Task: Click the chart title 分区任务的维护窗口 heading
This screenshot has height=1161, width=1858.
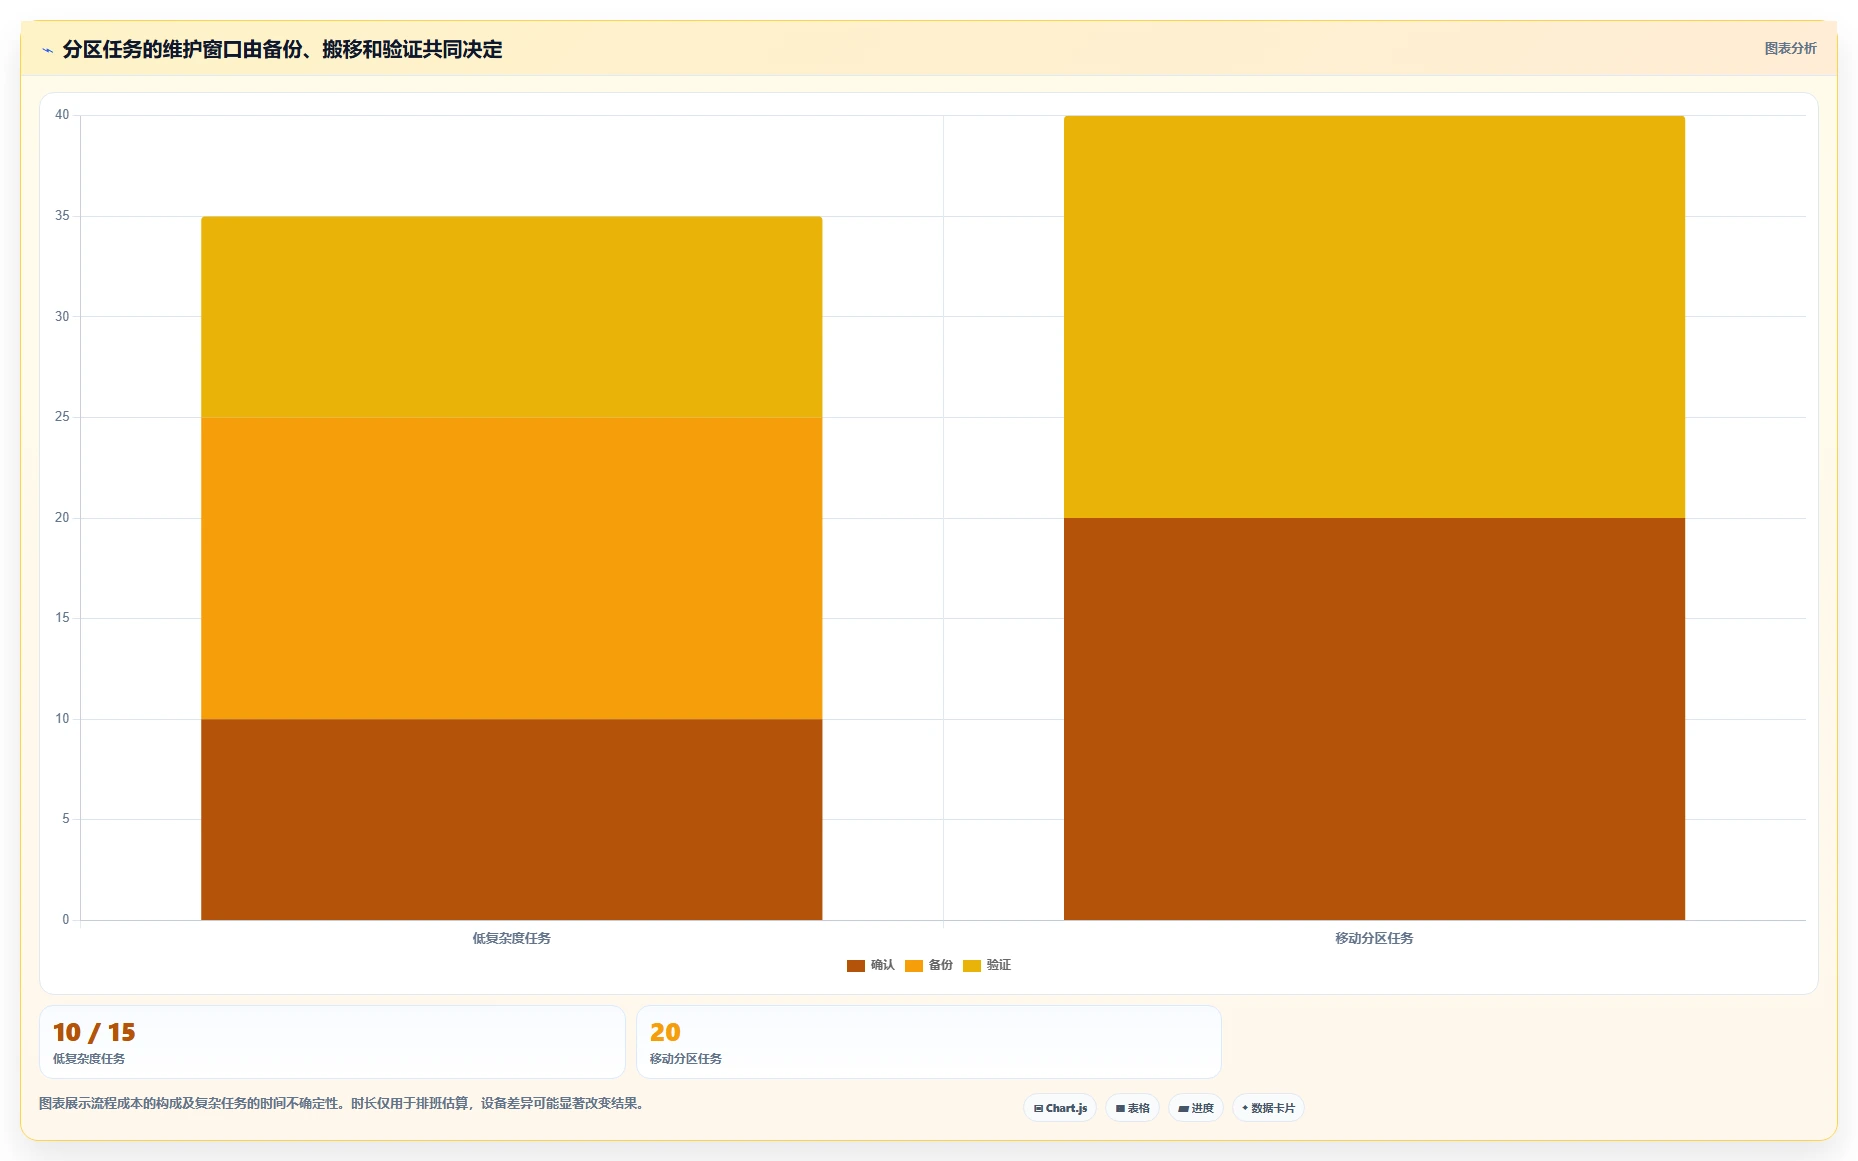Action: point(282,49)
